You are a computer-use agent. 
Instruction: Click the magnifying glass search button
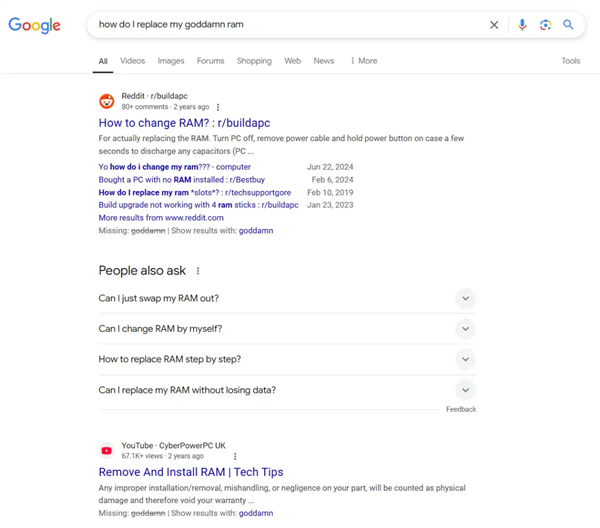(568, 25)
